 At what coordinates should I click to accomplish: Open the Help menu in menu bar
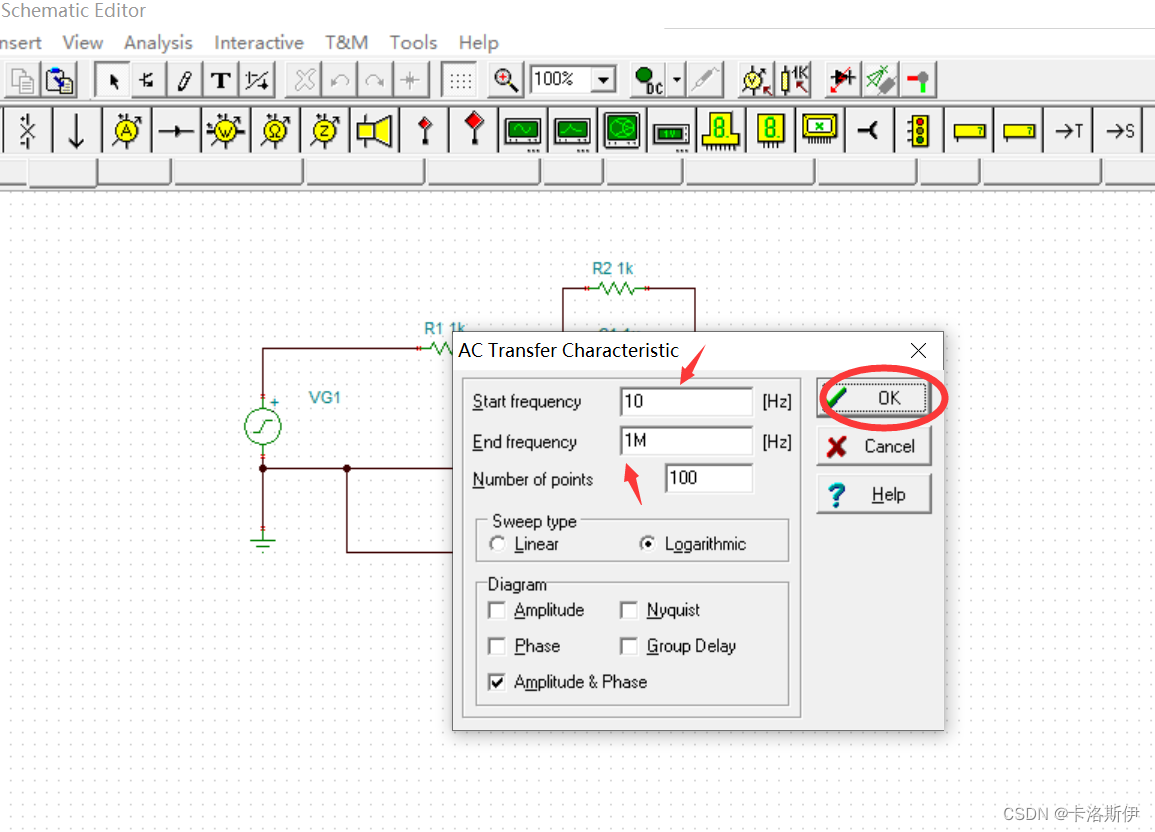(479, 43)
